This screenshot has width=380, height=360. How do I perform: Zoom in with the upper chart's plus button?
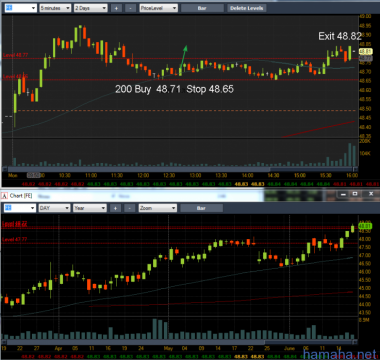point(116,8)
